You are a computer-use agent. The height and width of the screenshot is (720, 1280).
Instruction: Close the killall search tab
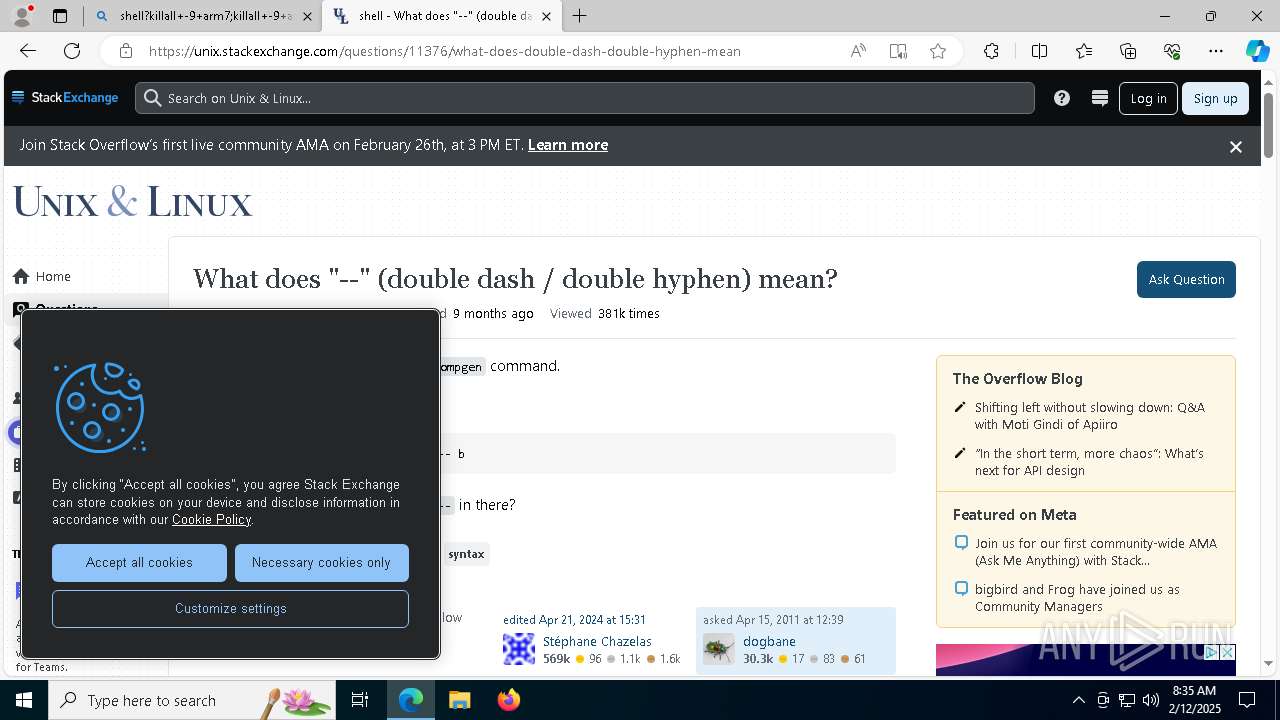(x=307, y=16)
